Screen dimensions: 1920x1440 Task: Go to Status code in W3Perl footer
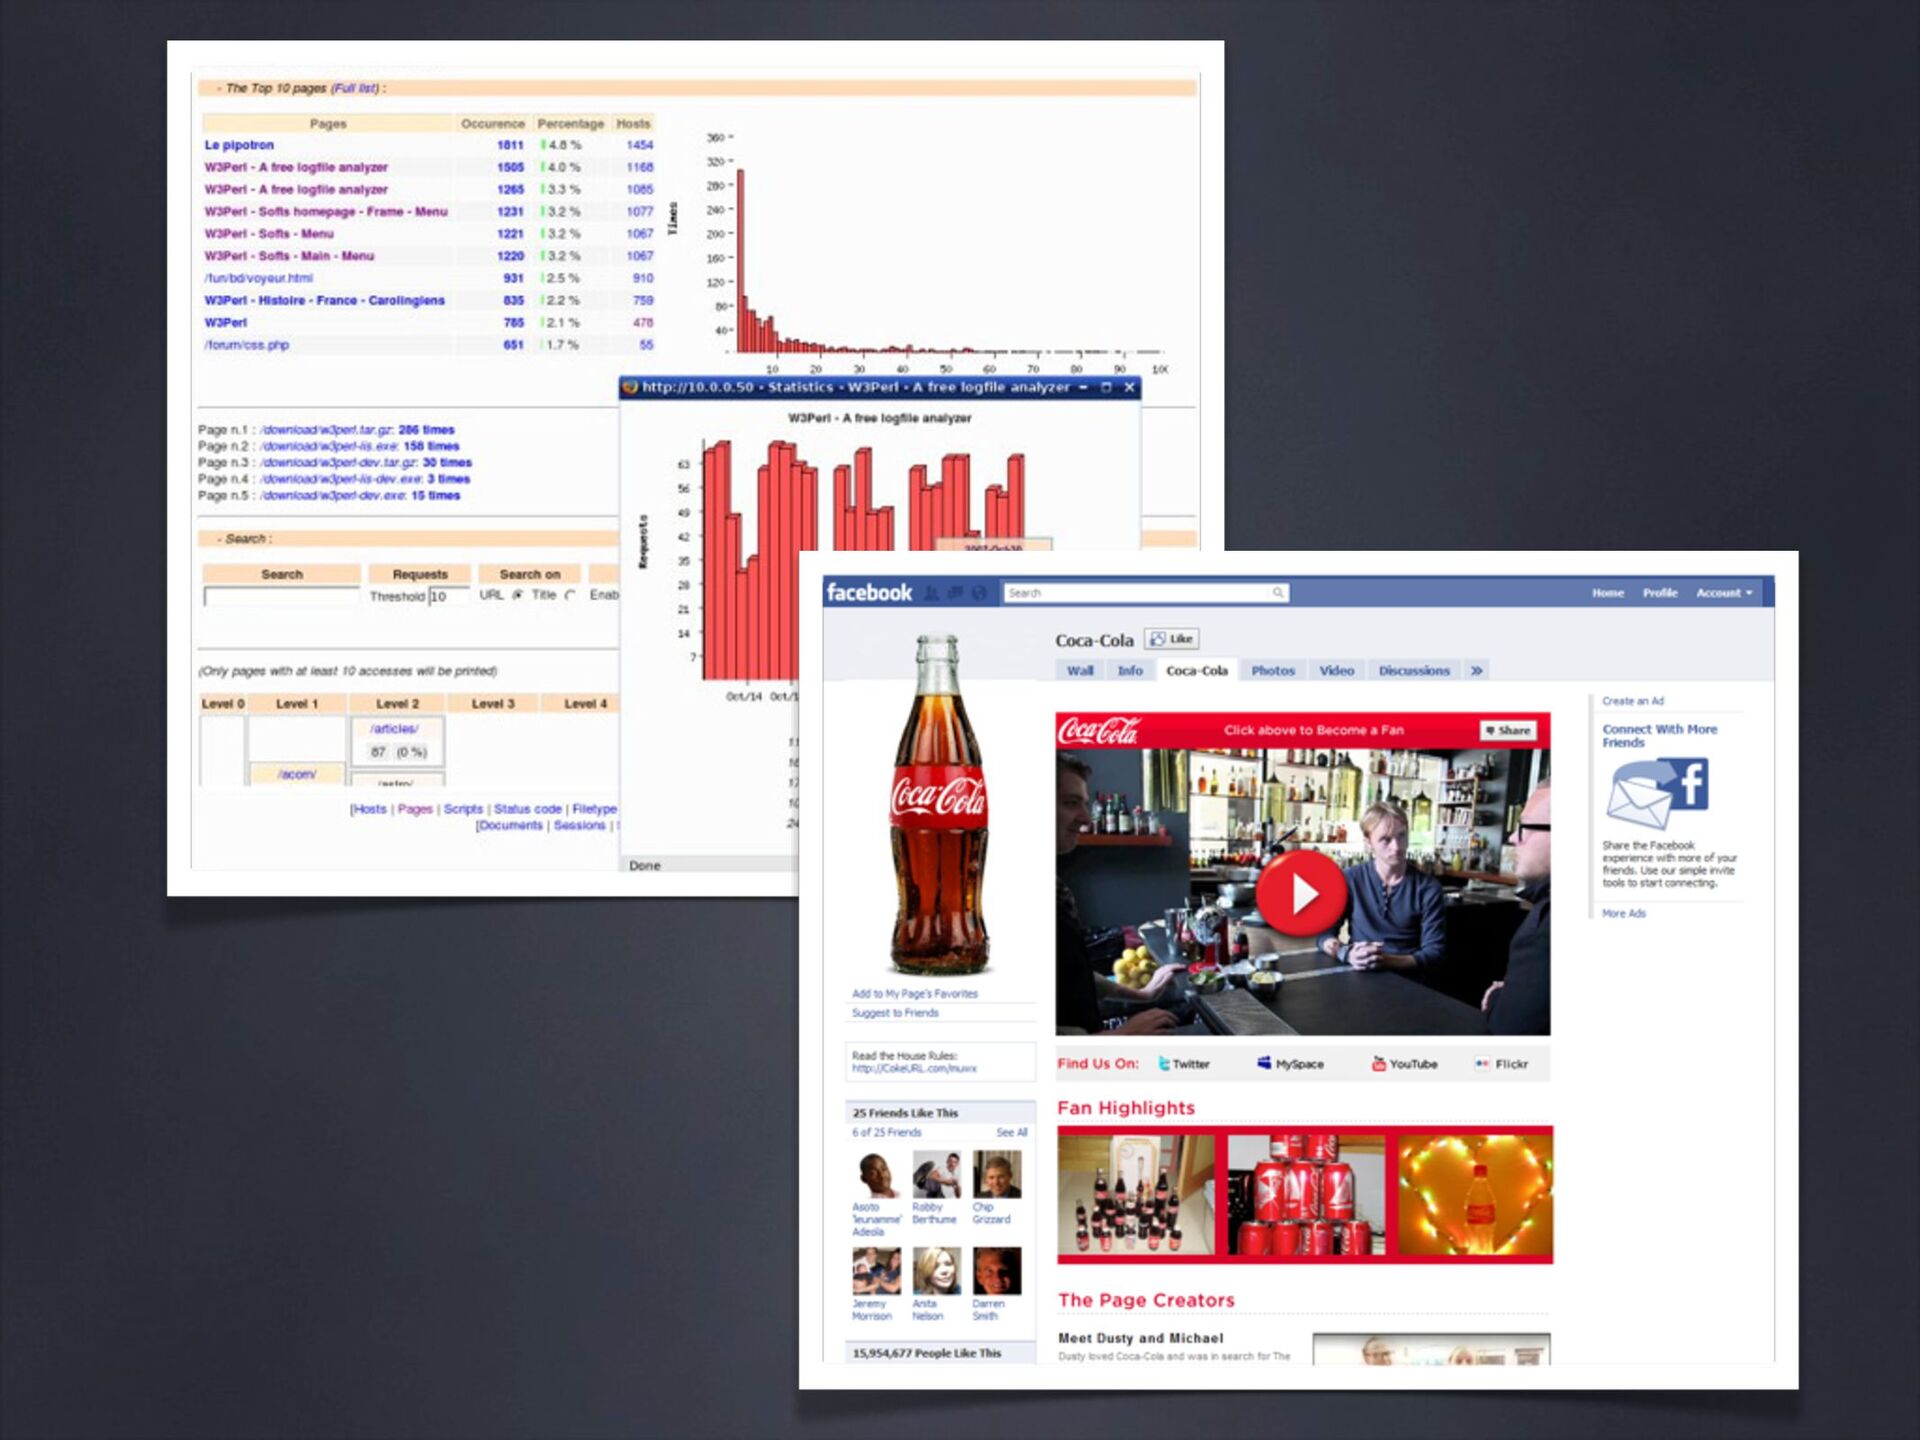coord(527,809)
